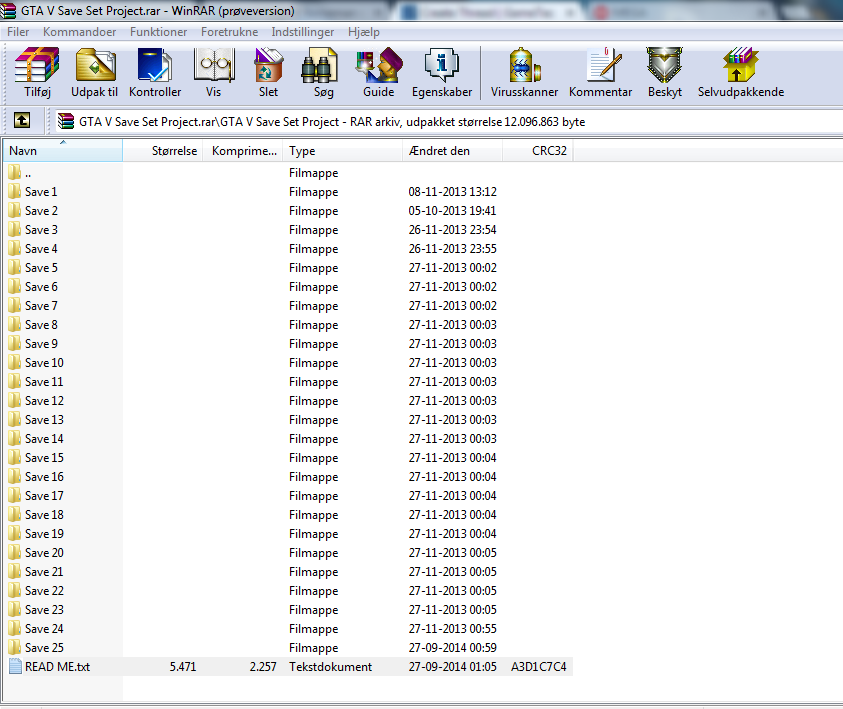843x709 pixels.
Task: Start the Virusskanner tool
Action: point(524,65)
